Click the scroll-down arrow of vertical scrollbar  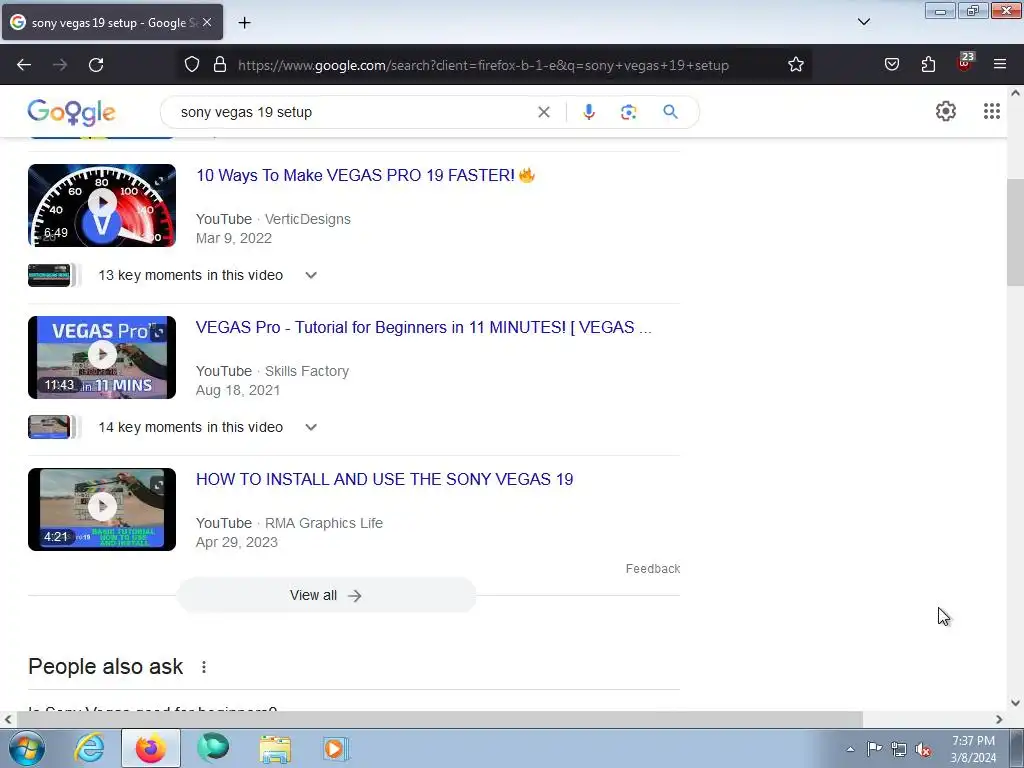pyautogui.click(x=1015, y=703)
